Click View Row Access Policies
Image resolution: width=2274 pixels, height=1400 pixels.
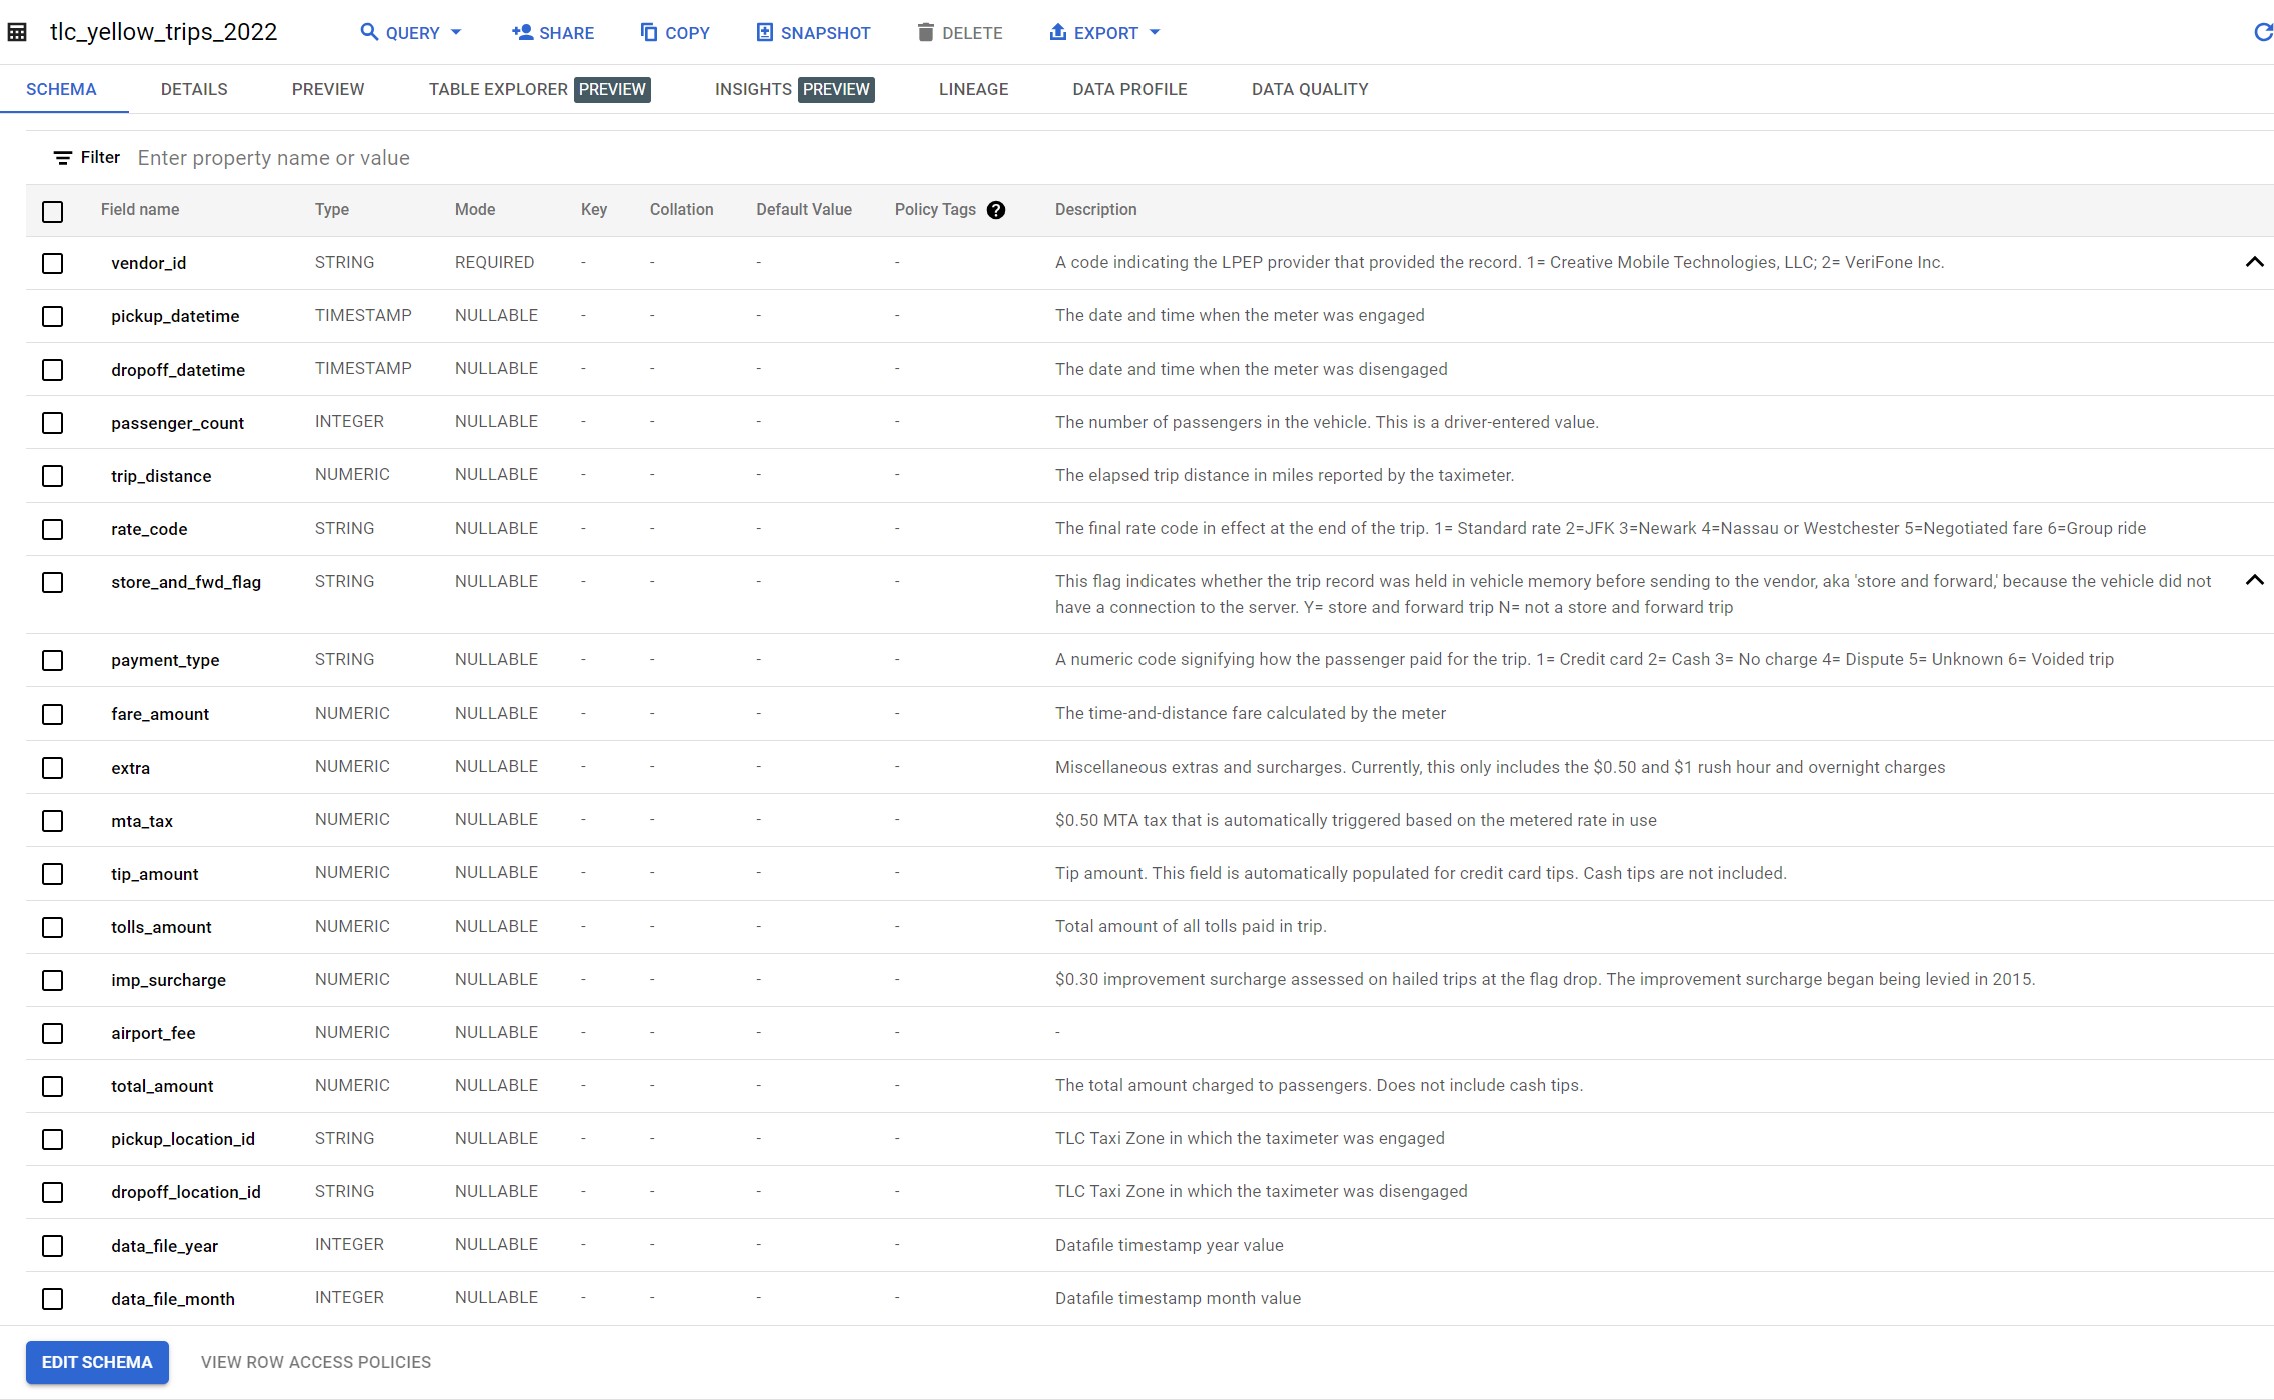coord(316,1362)
